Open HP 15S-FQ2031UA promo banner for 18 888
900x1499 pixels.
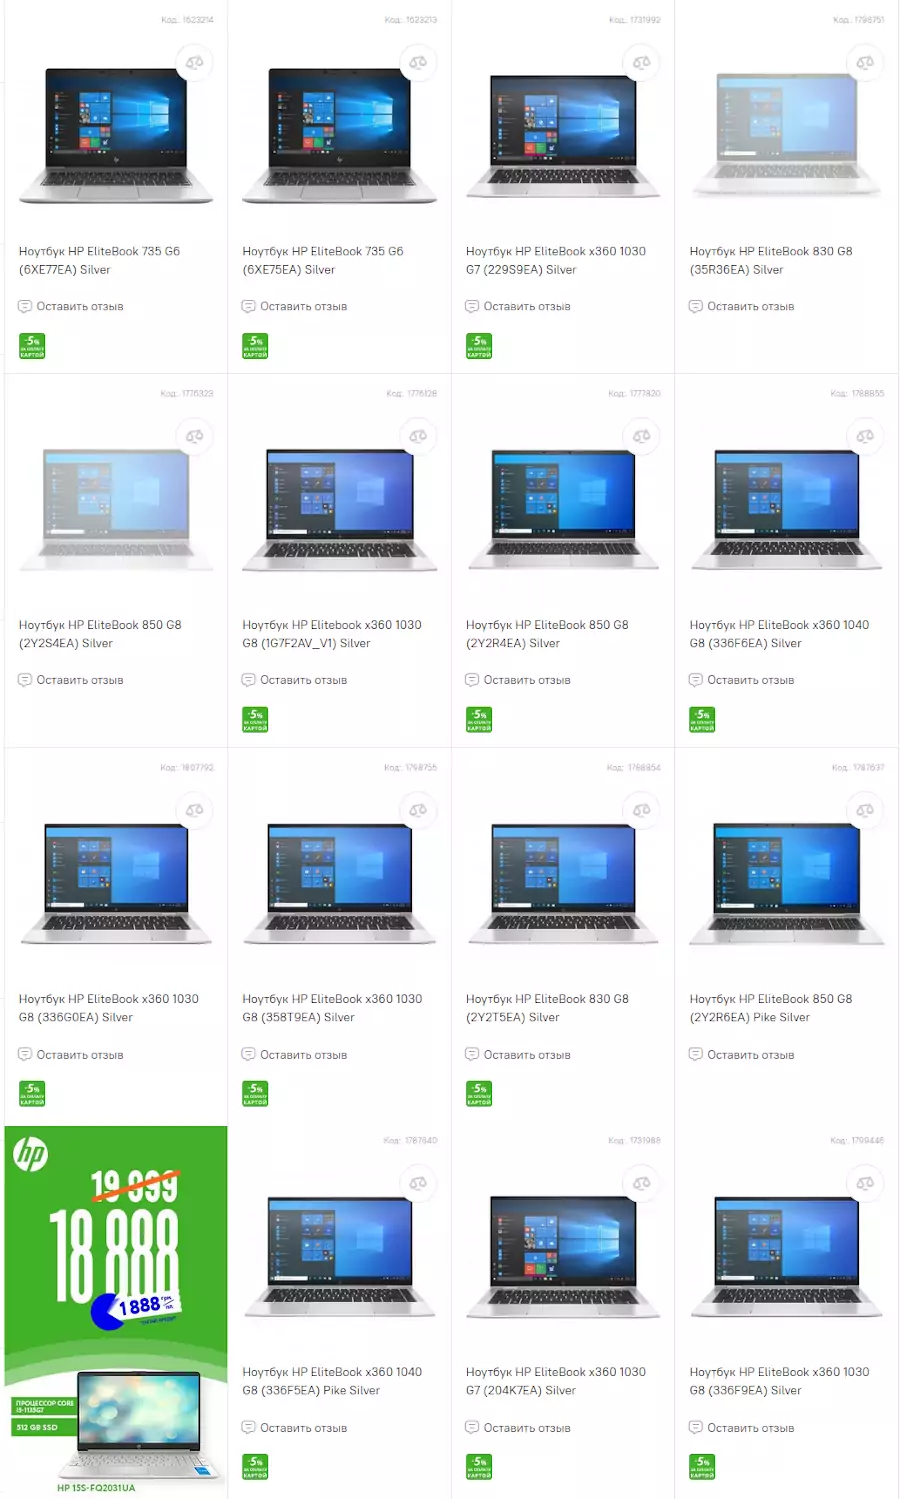[116, 1311]
